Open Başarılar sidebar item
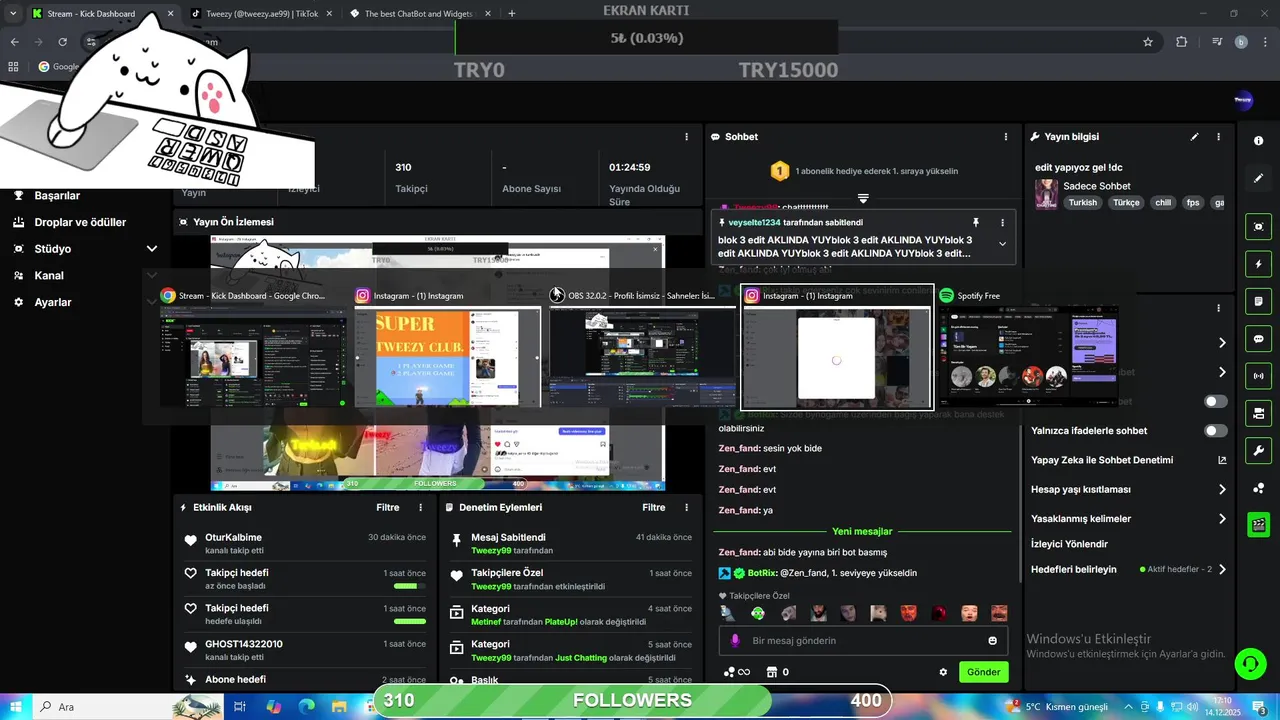1280x720 pixels. [57, 196]
